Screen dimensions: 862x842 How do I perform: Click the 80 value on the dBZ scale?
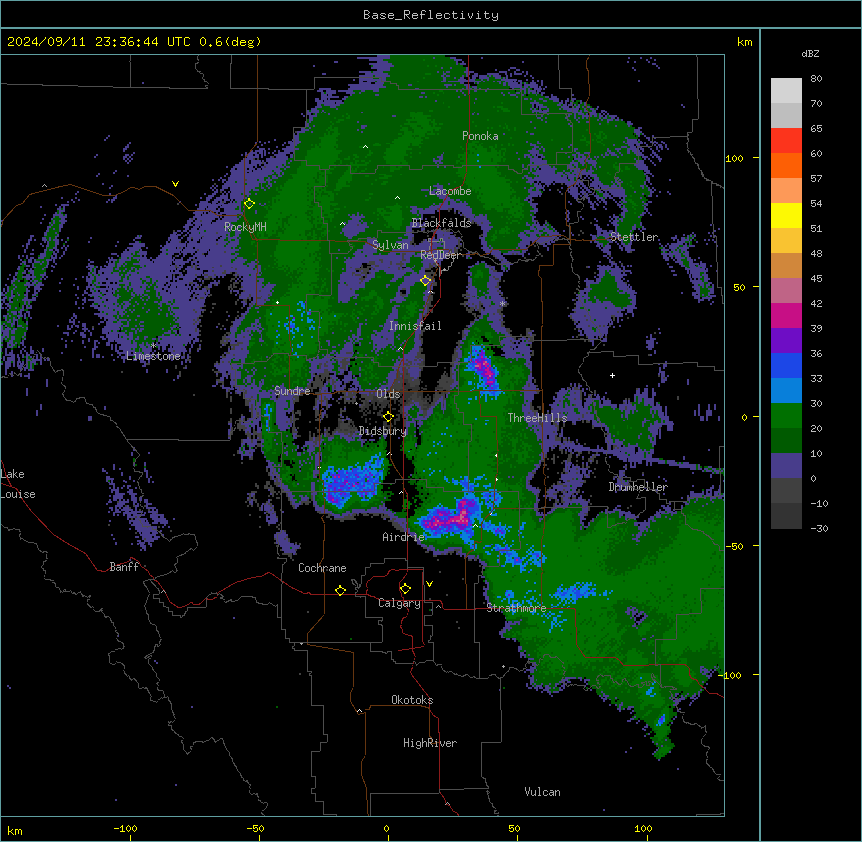(816, 79)
